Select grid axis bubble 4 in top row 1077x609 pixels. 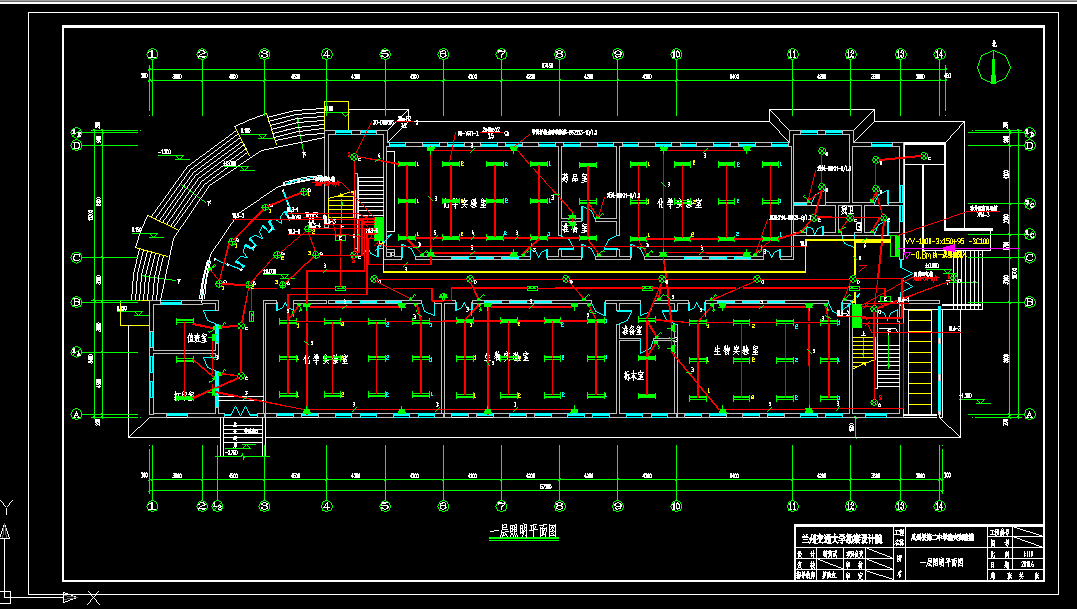point(327,54)
